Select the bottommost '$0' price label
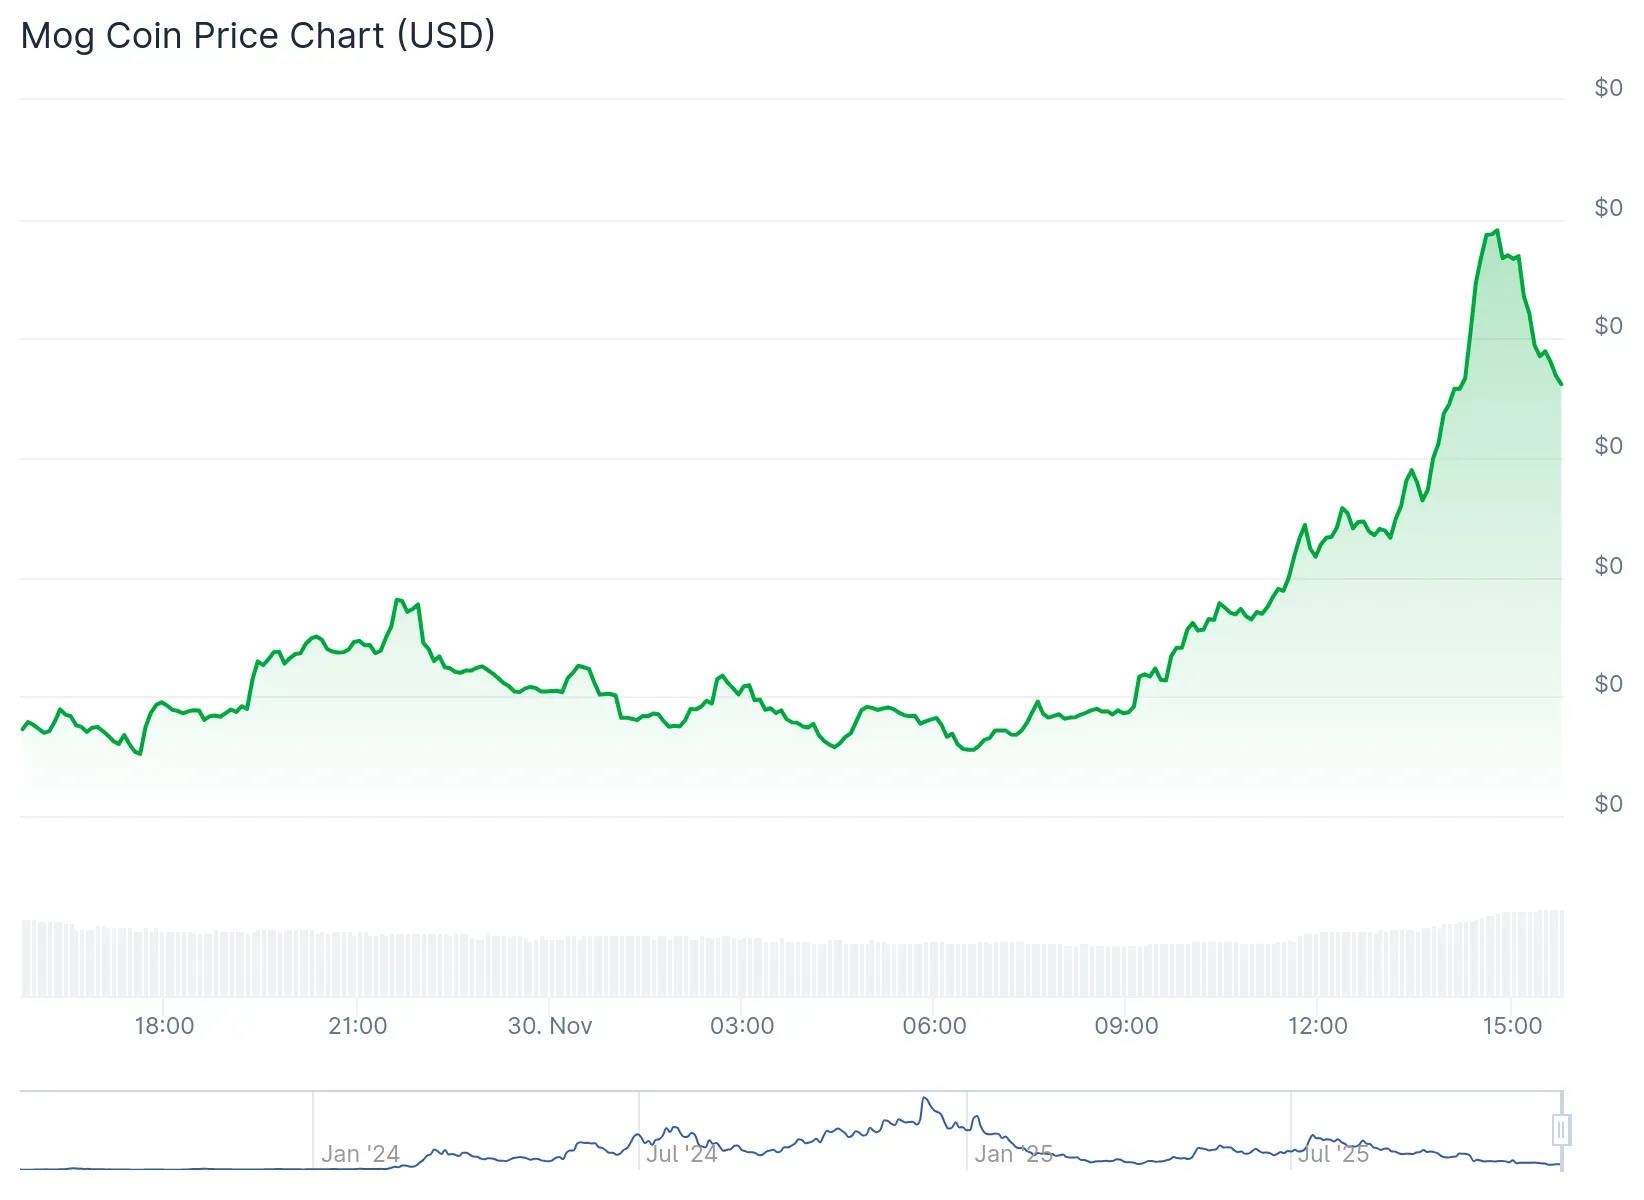Viewport: 1644px width, 1200px height. 1609,803
